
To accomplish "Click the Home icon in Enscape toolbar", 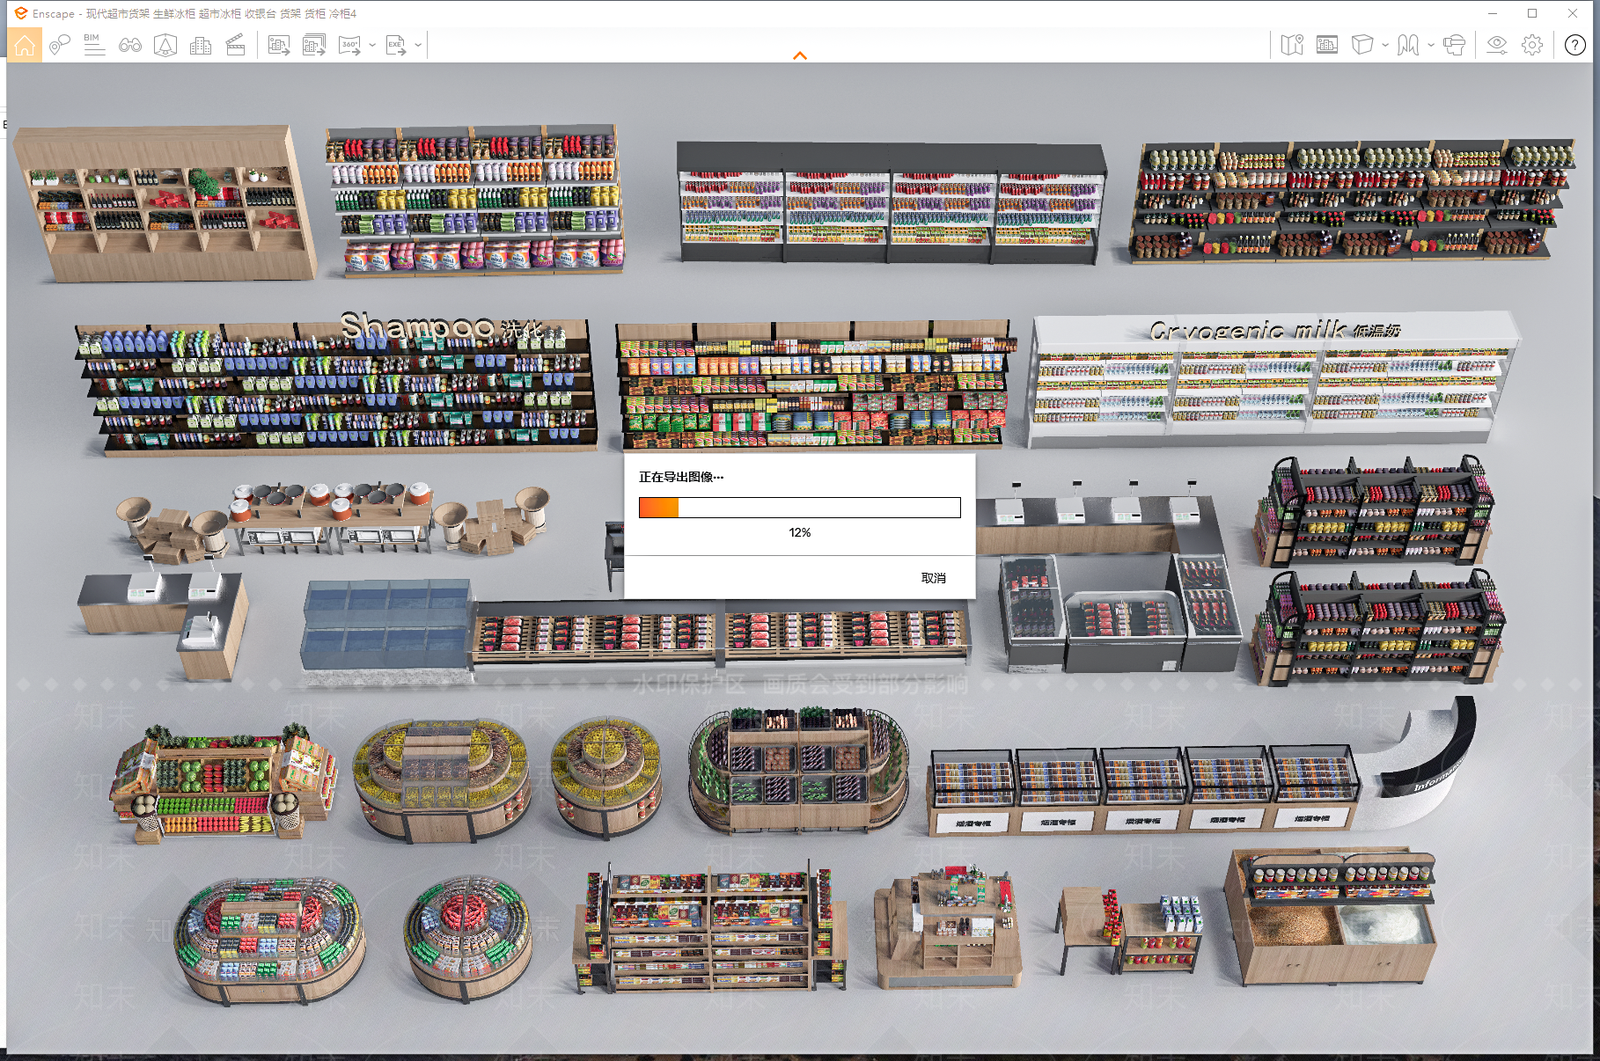I will click(x=25, y=45).
